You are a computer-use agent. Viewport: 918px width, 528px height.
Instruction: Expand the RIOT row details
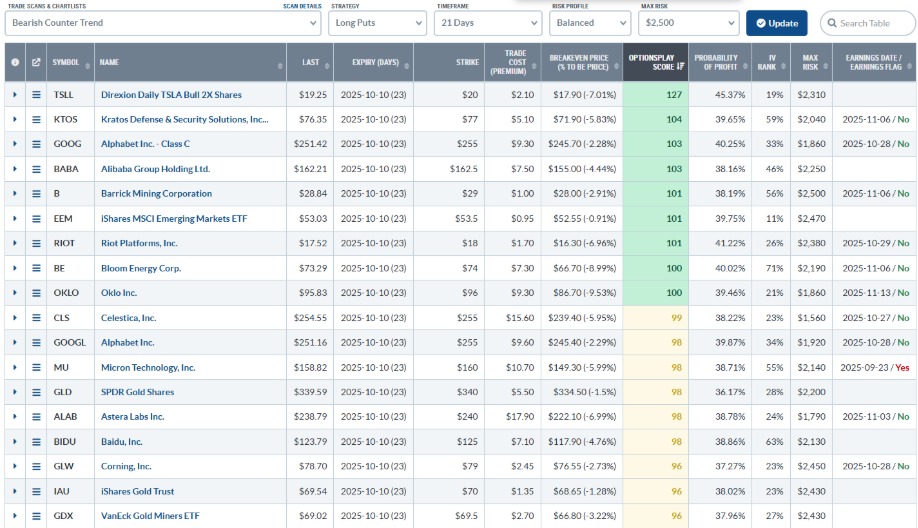click(x=15, y=243)
